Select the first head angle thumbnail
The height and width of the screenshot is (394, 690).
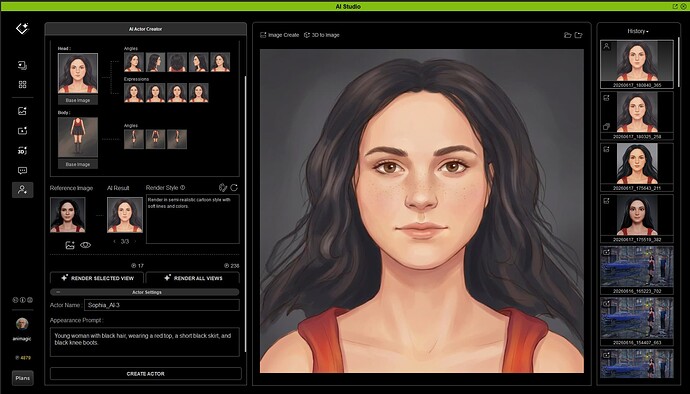pos(134,62)
